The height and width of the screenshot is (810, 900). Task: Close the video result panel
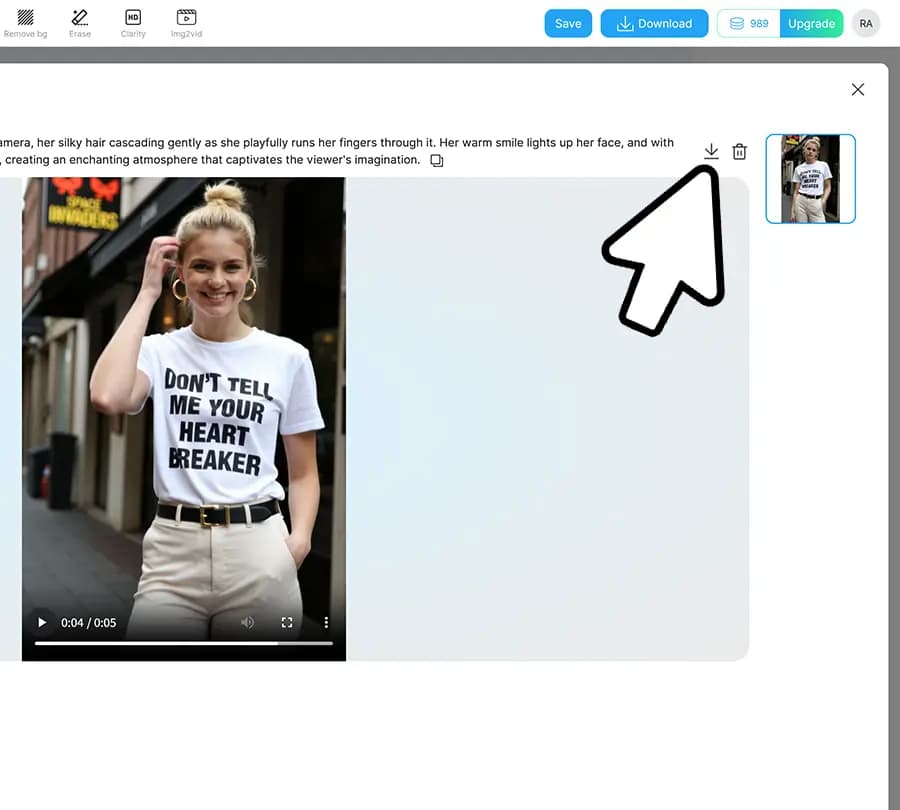(x=857, y=90)
